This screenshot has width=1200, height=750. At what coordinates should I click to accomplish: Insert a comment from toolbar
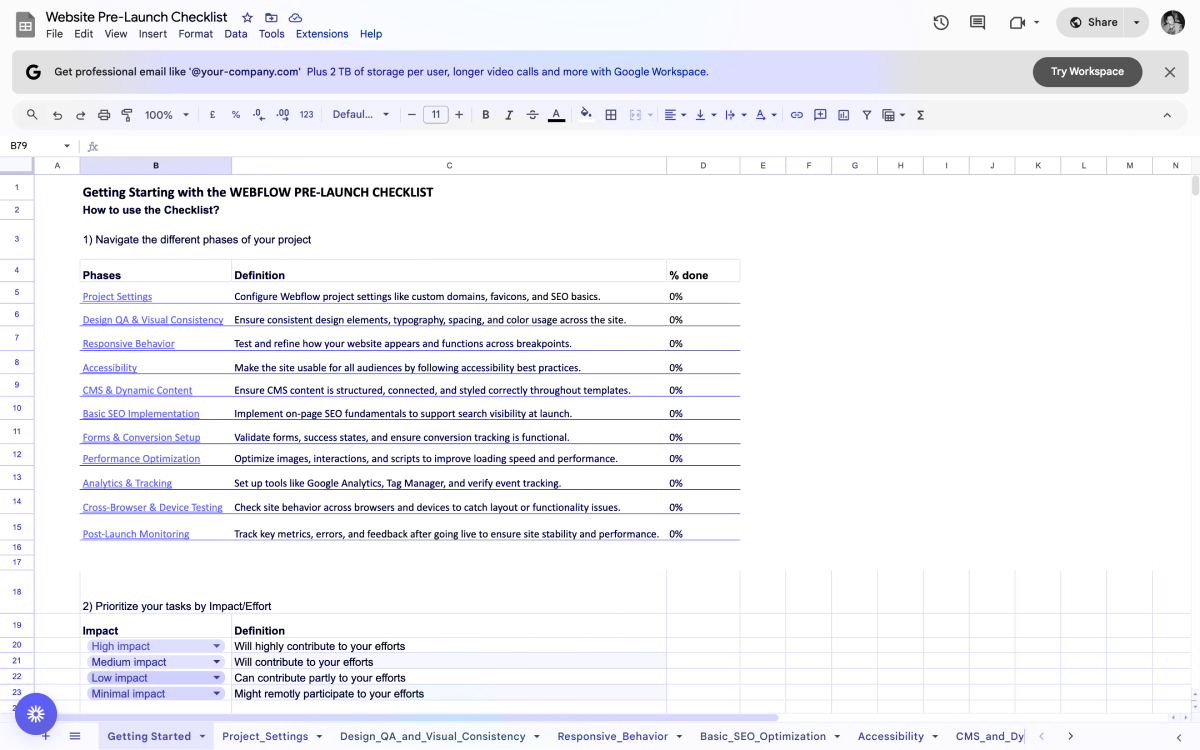pyautogui.click(x=820, y=115)
